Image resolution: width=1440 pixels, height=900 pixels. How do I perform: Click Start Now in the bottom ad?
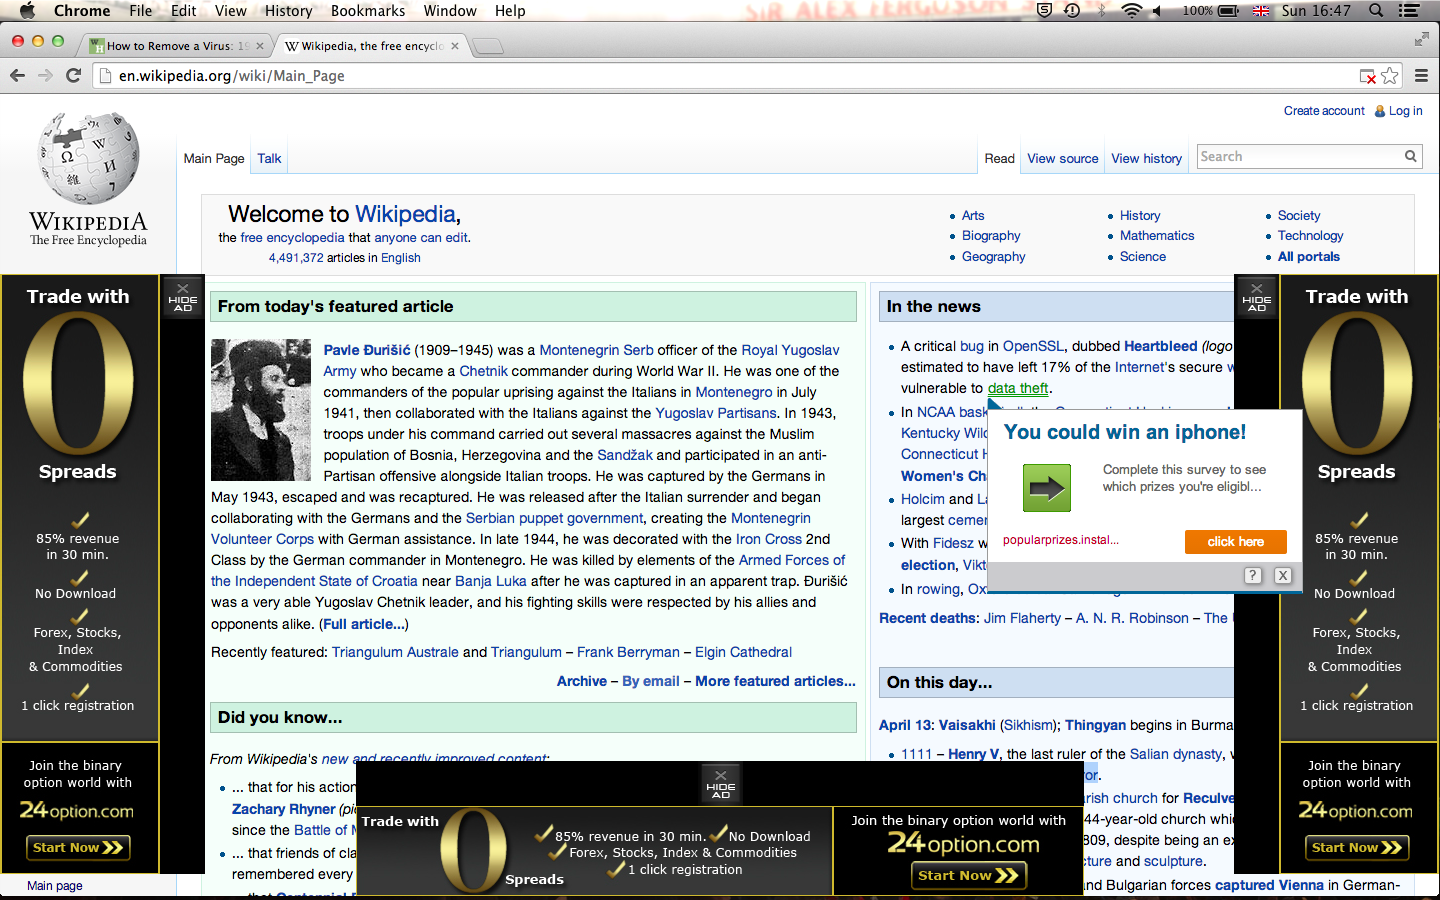coord(968,875)
